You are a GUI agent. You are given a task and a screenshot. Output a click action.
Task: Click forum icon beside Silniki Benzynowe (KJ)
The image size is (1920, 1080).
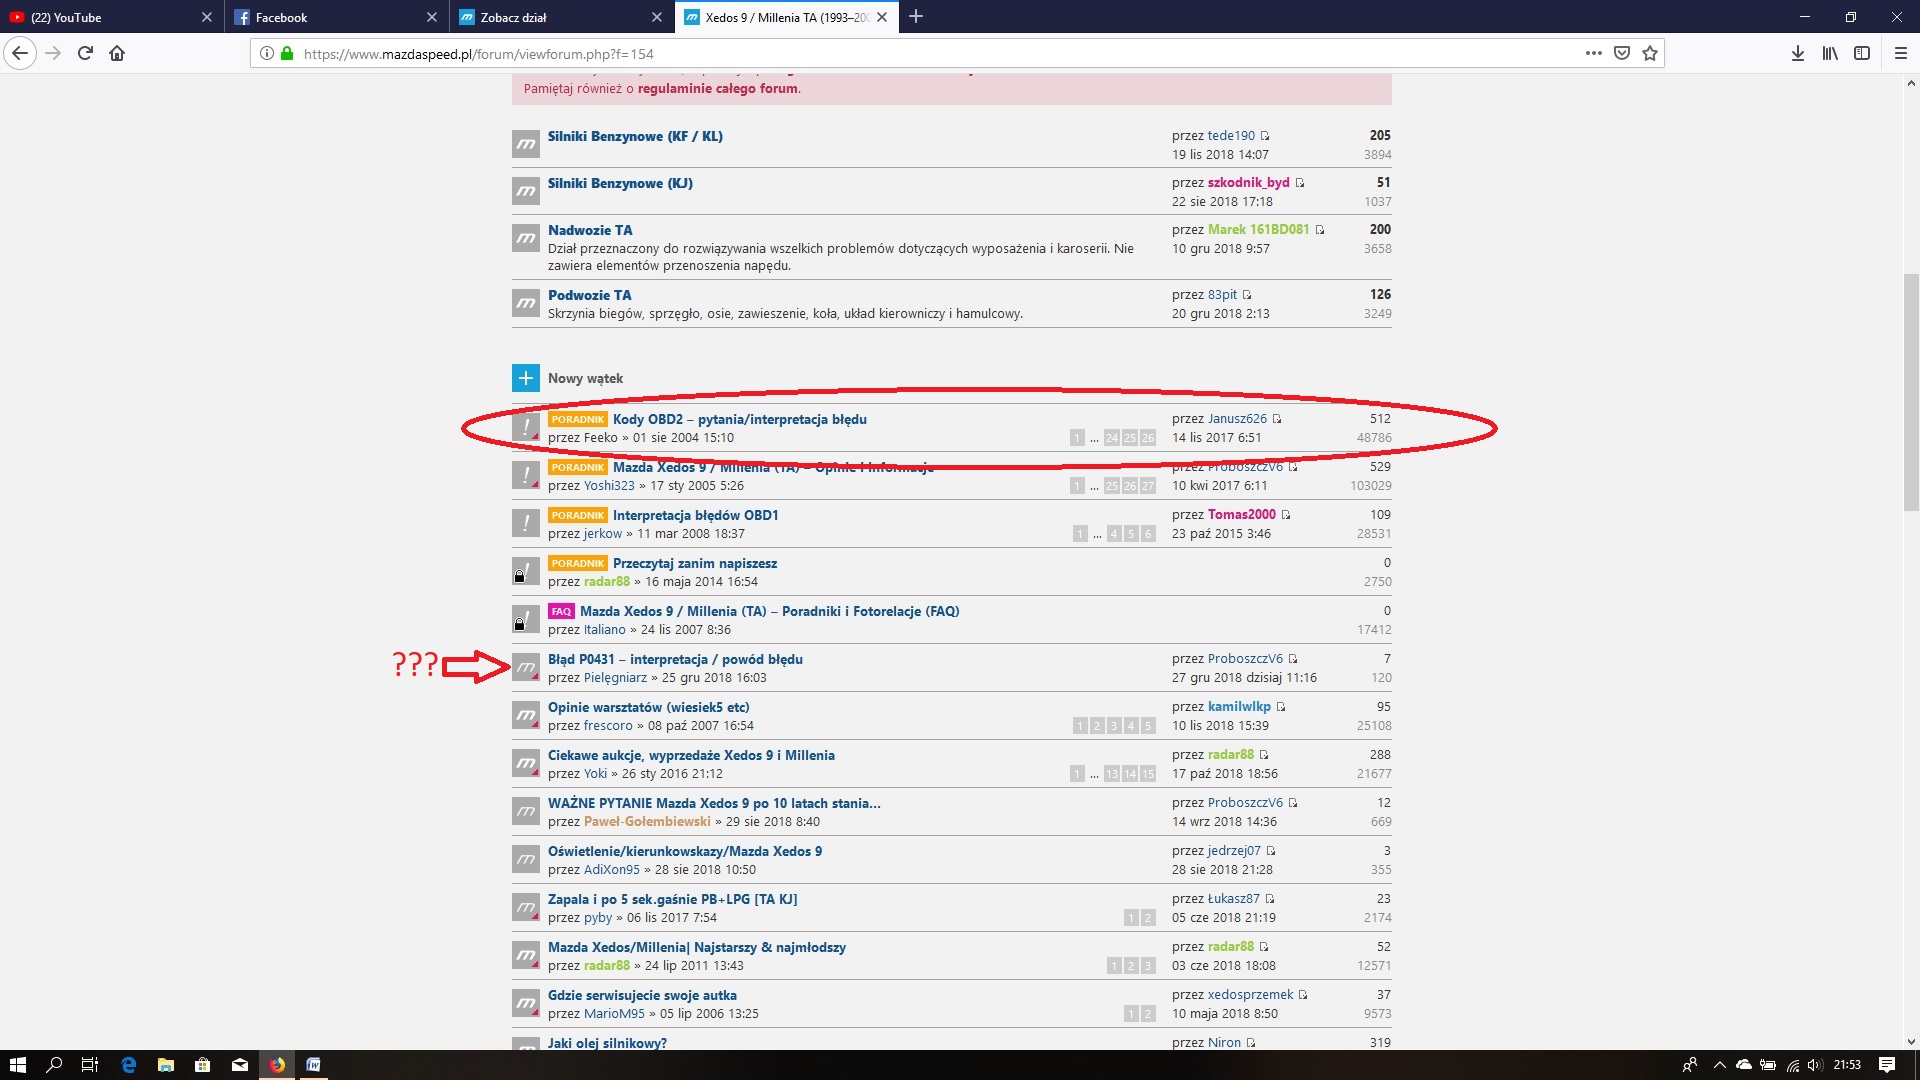coord(525,191)
